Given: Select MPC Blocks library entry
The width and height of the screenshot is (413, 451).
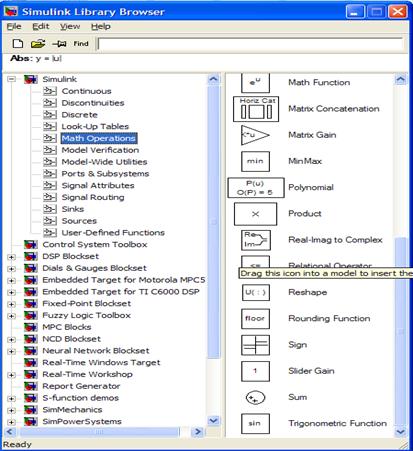Looking at the screenshot, I should pos(67,327).
